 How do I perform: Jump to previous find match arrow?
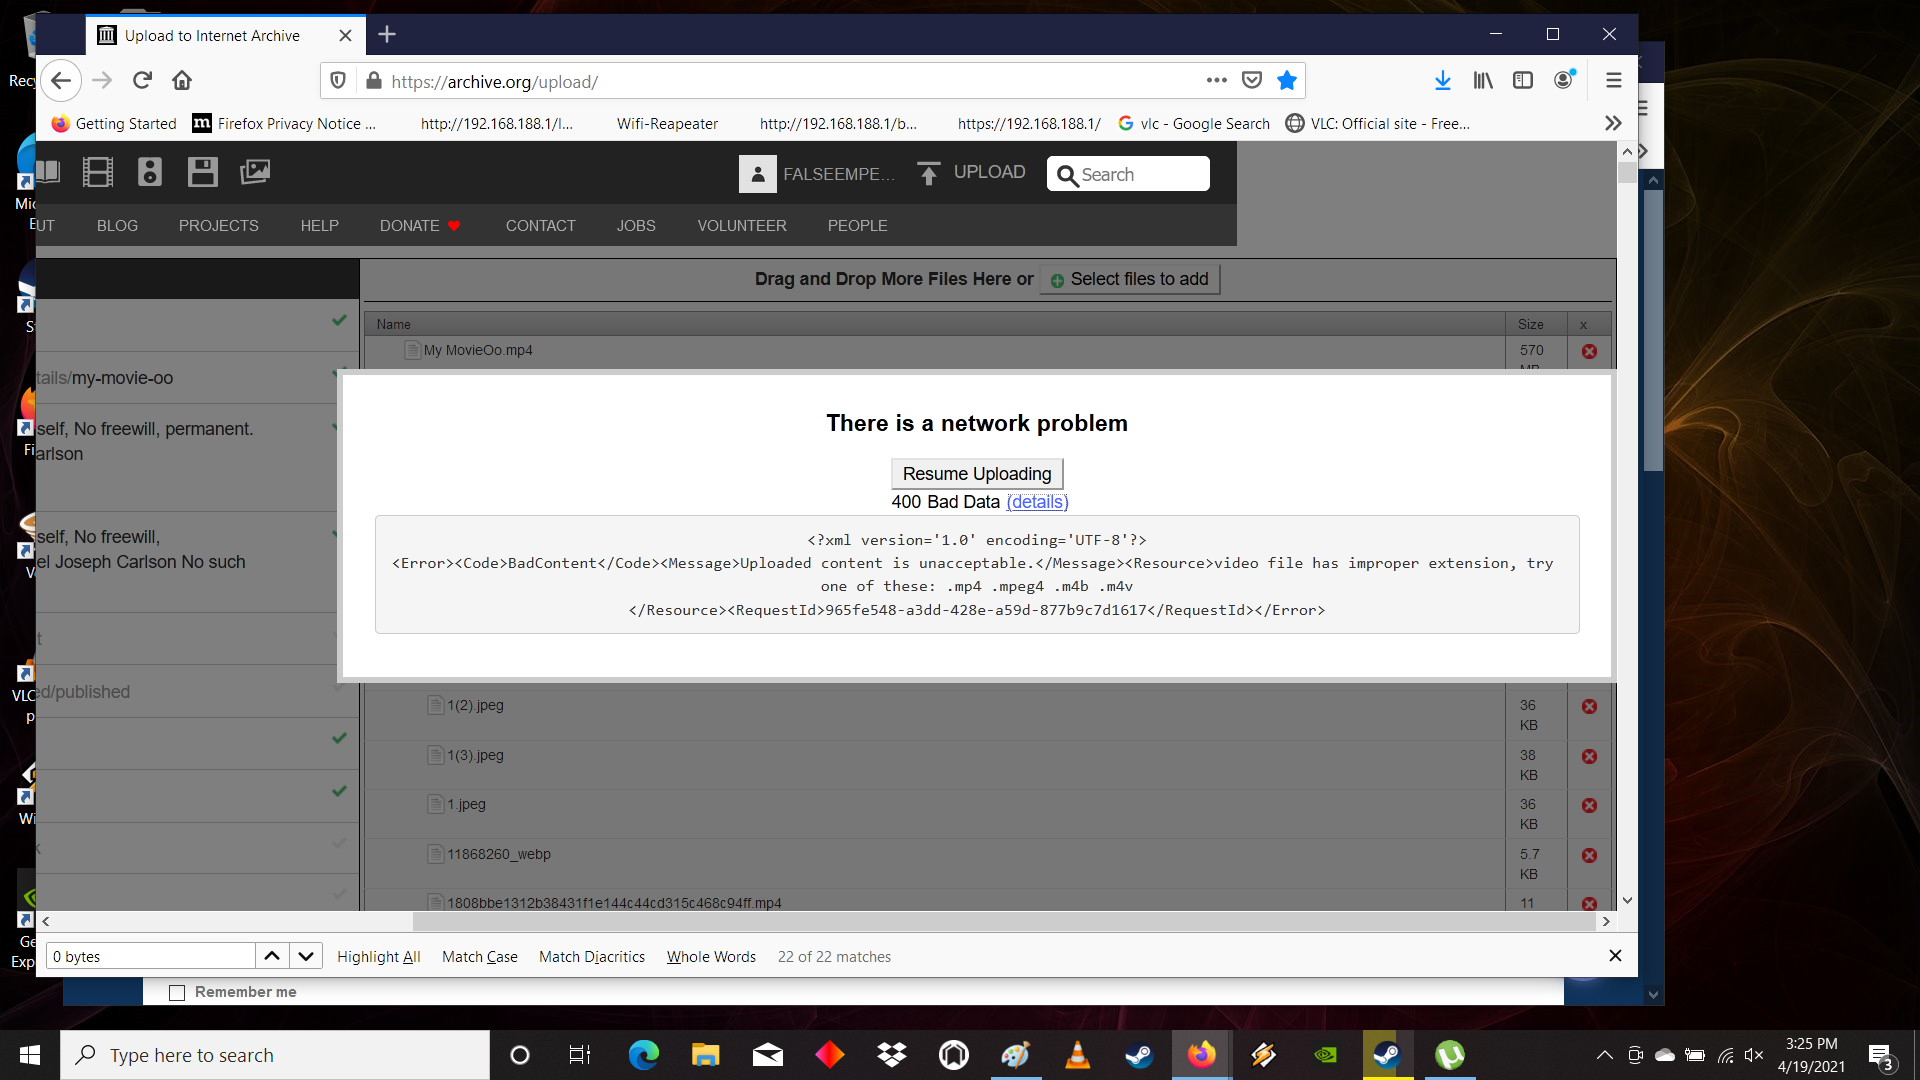[272, 956]
